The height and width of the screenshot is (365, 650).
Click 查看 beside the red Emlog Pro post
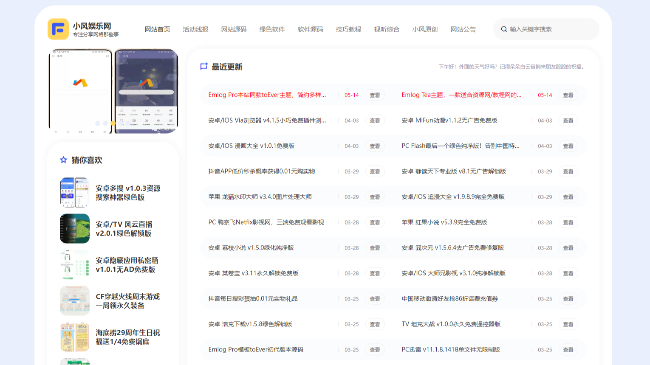(375, 95)
